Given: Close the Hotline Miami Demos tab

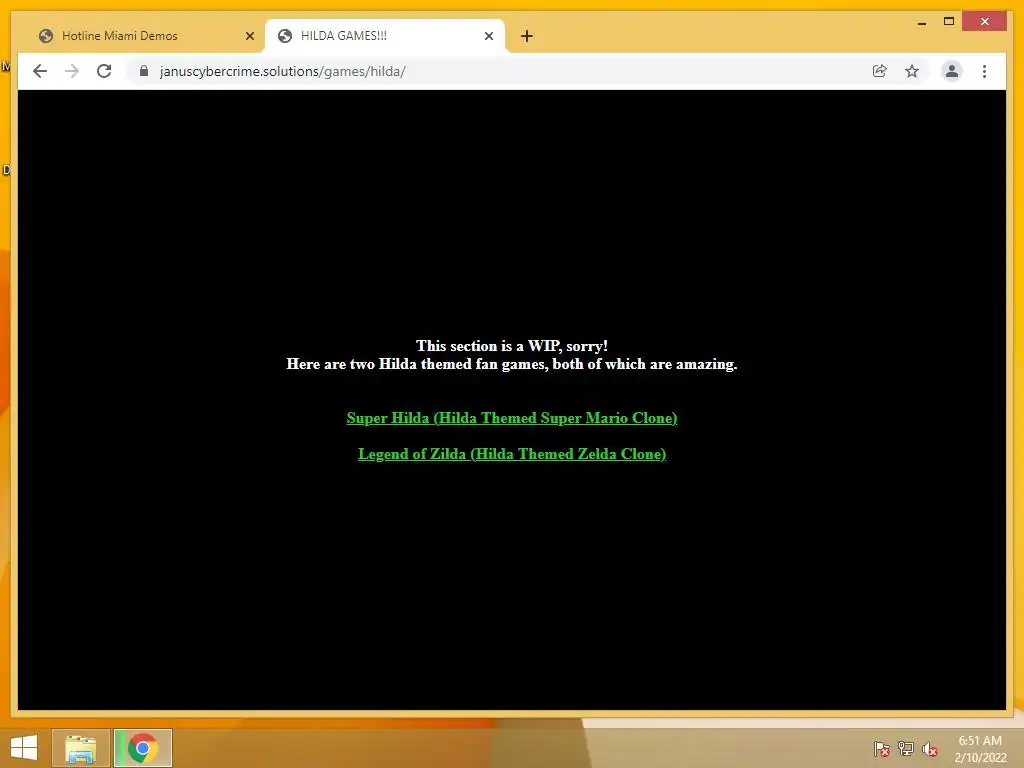Looking at the screenshot, I should pyautogui.click(x=249, y=36).
